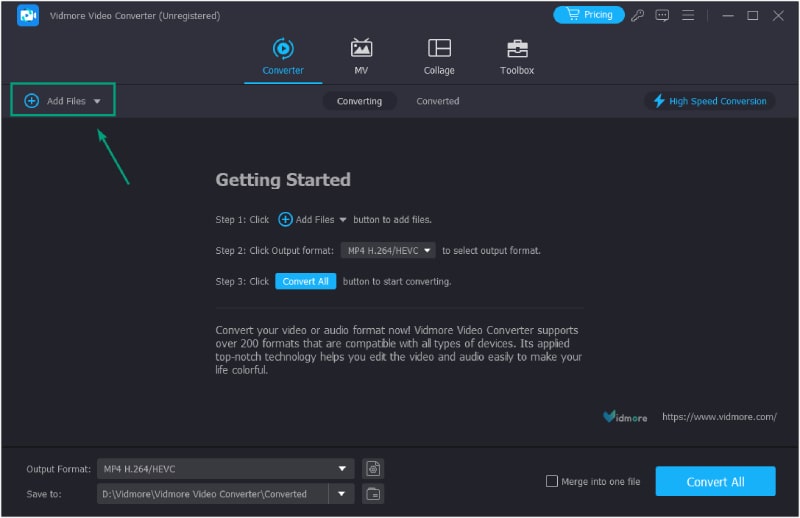Switch to the Collage module
The height and width of the screenshot is (518, 800).
point(439,56)
